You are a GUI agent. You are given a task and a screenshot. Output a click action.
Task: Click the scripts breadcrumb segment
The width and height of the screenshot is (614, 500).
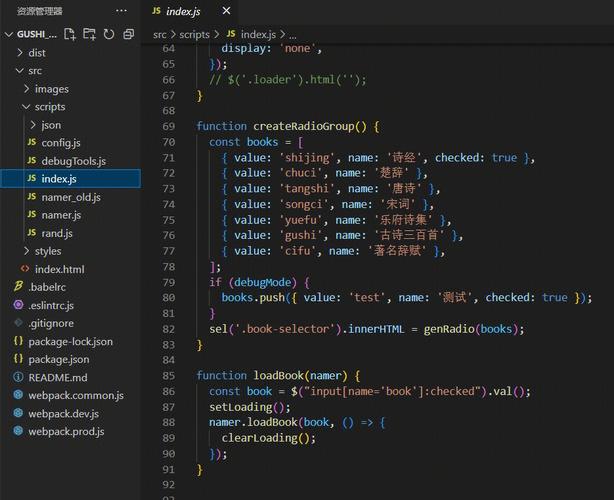(194, 35)
